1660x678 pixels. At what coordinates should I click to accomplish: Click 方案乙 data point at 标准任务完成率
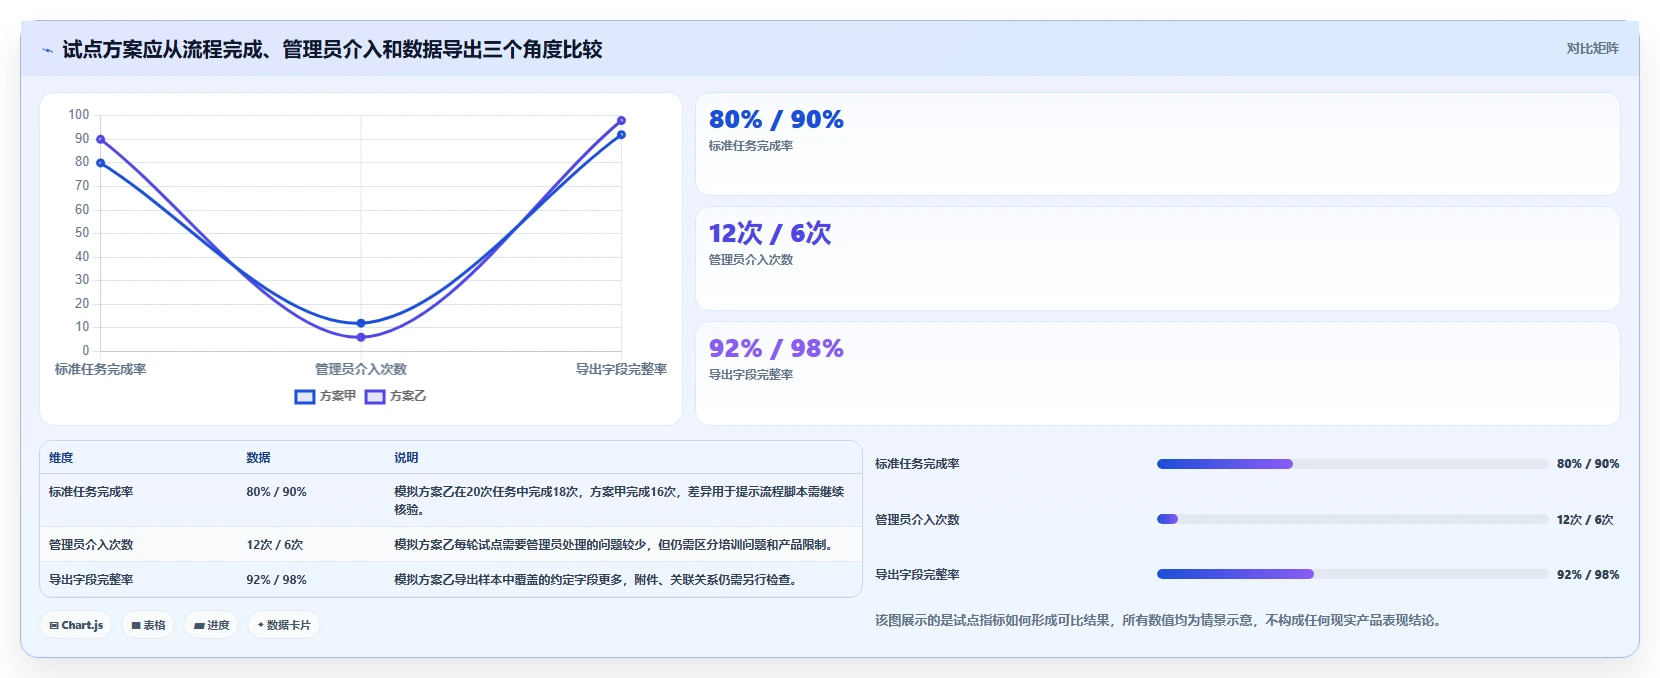[x=100, y=139]
